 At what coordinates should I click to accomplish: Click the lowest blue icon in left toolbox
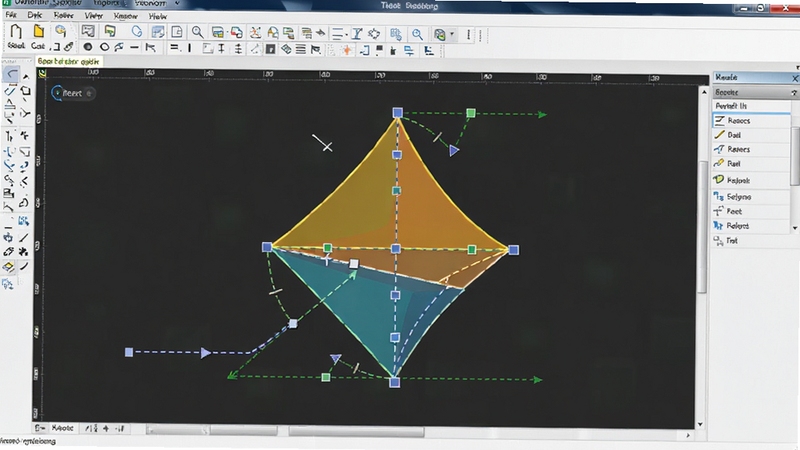click(x=8, y=284)
